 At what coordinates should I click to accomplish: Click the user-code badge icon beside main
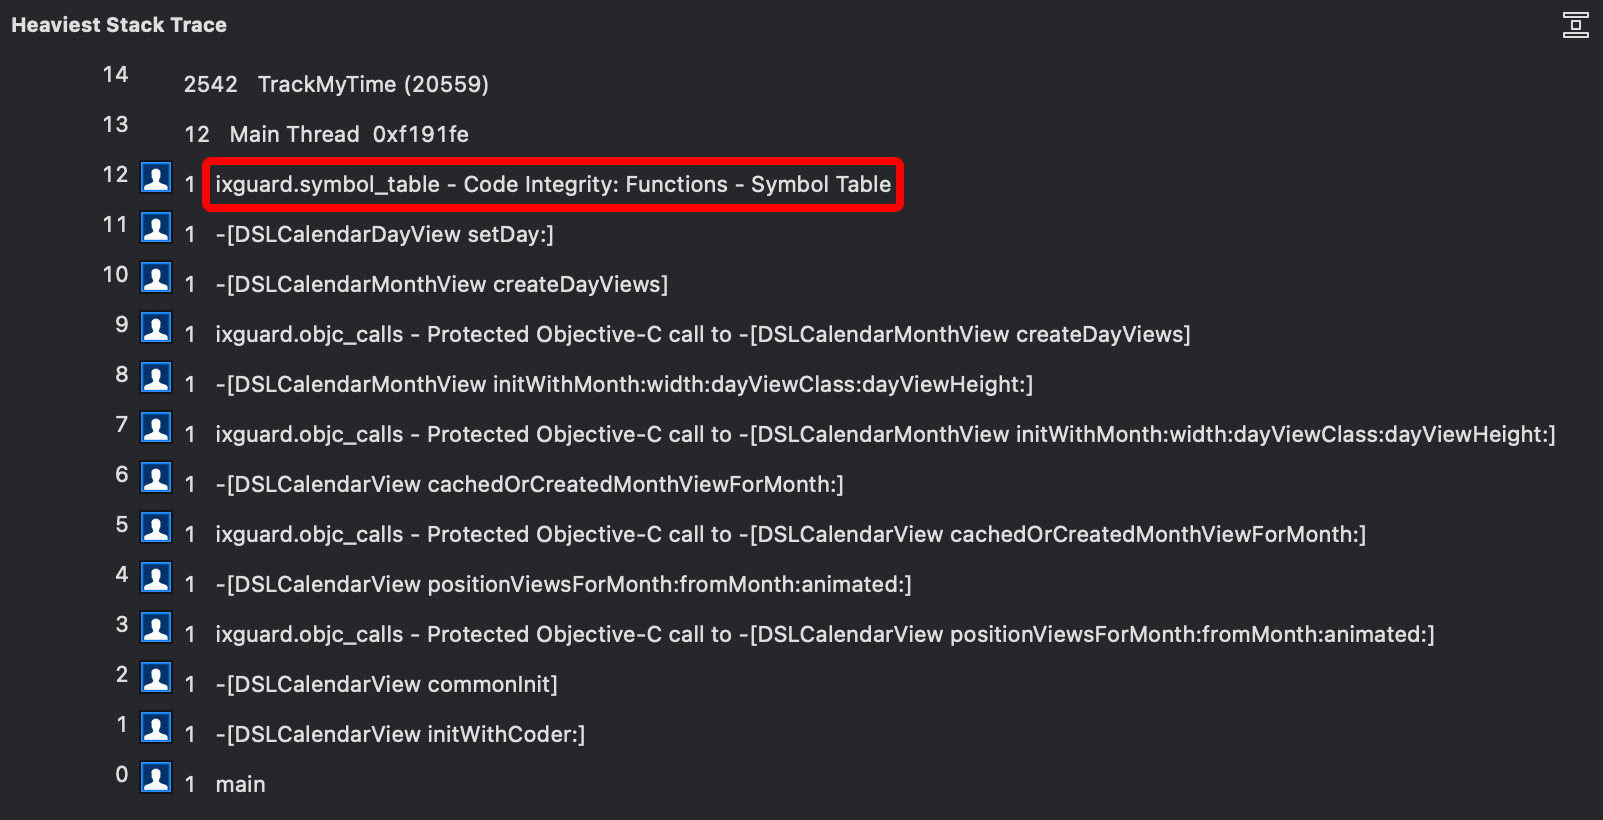pyautogui.click(x=157, y=777)
